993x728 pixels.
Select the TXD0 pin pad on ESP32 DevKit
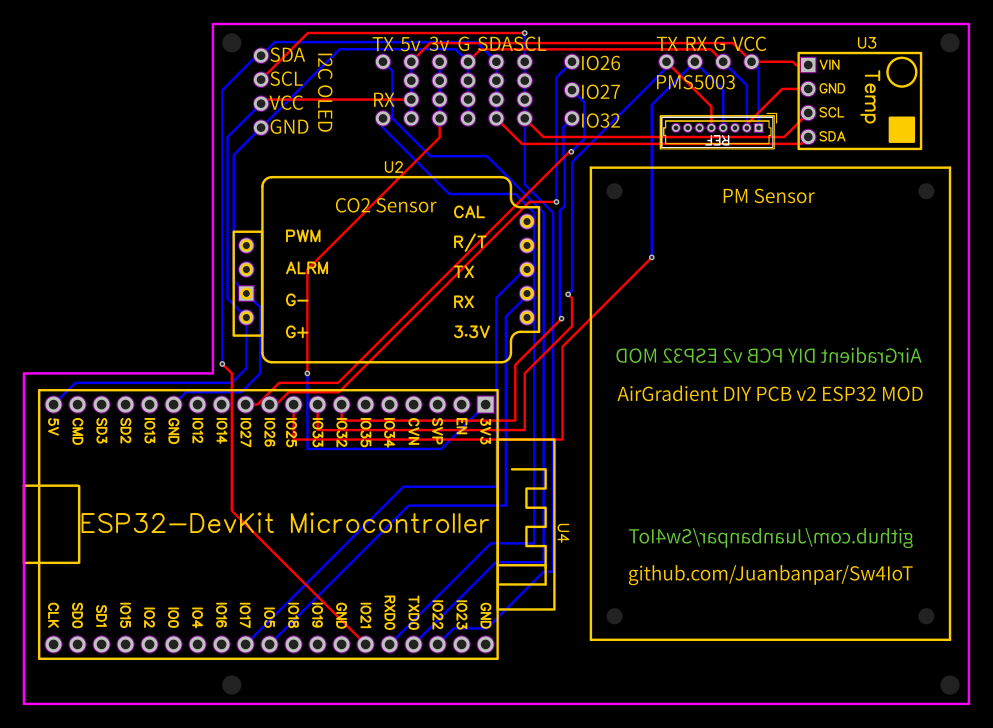[414, 644]
